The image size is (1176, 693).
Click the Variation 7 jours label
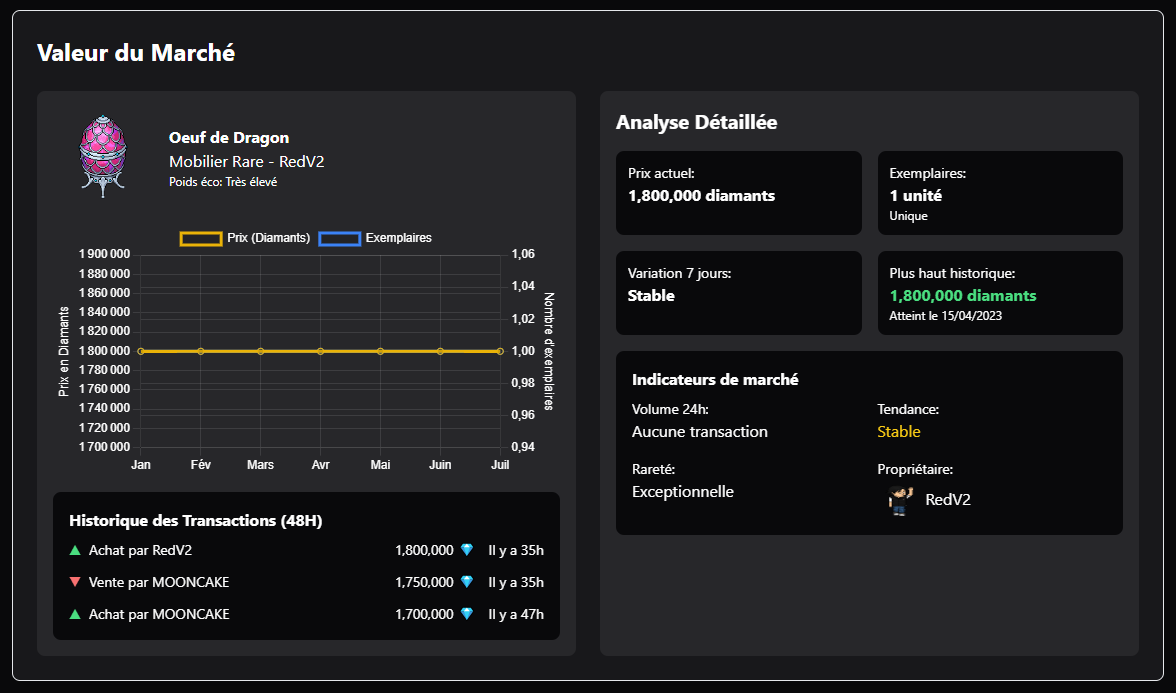(680, 274)
